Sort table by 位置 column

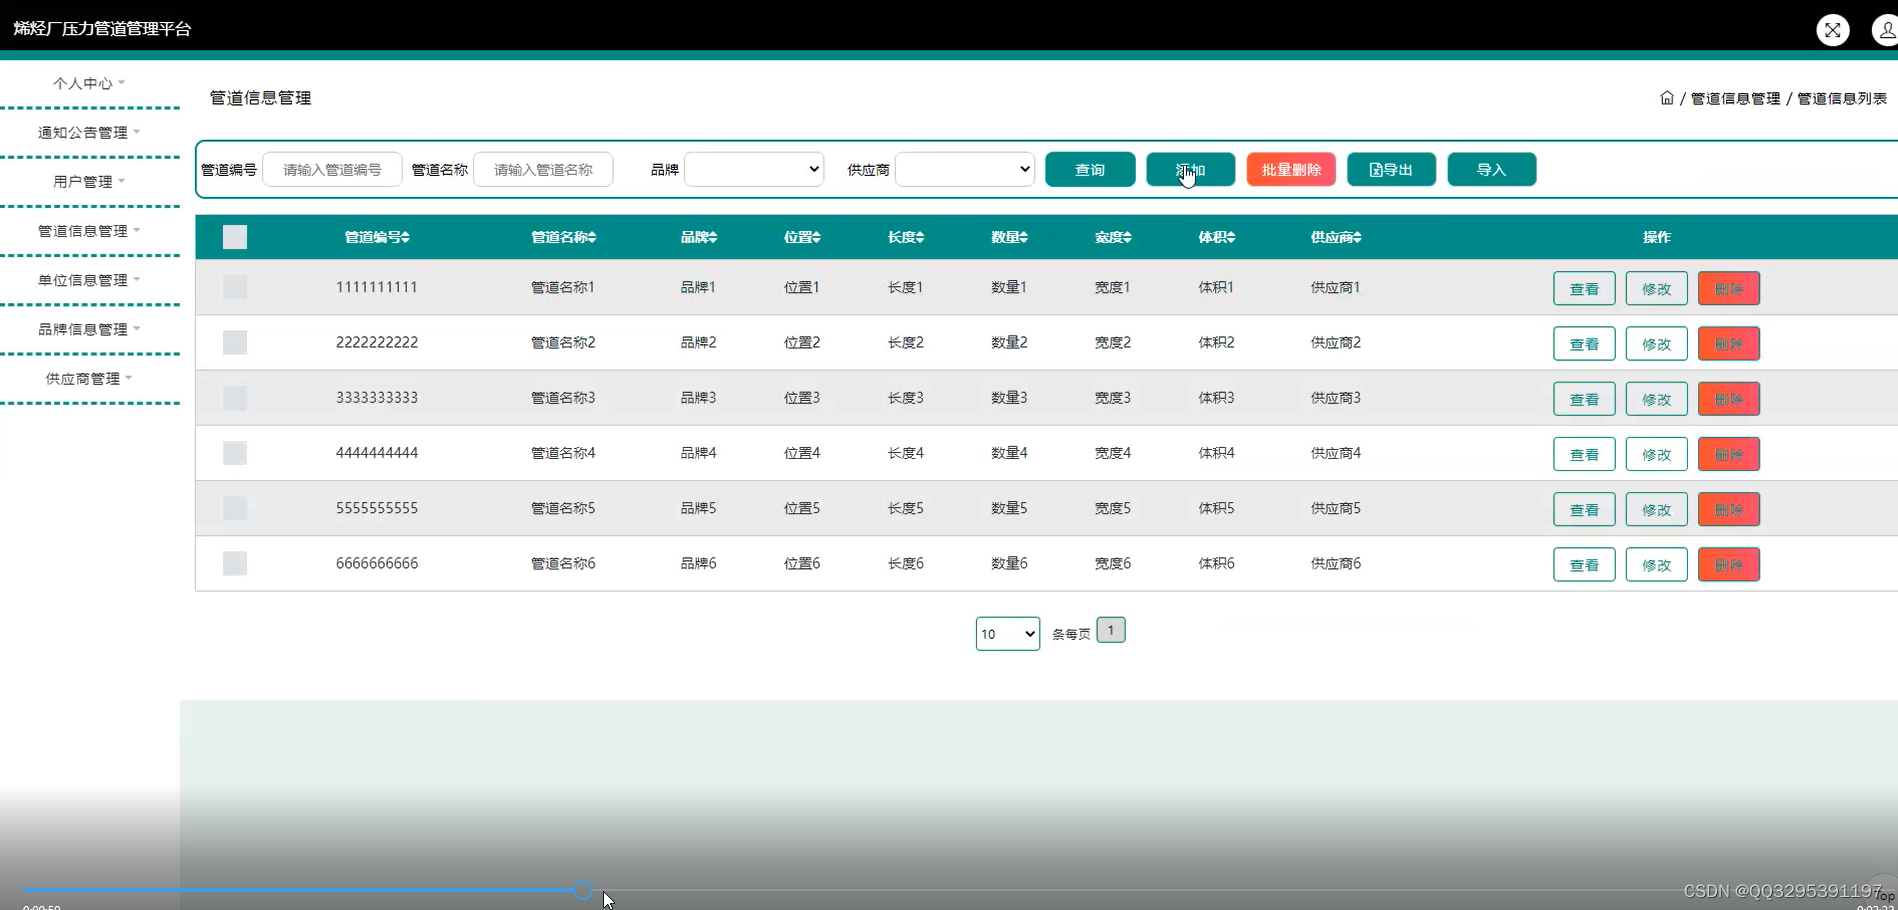click(x=802, y=237)
